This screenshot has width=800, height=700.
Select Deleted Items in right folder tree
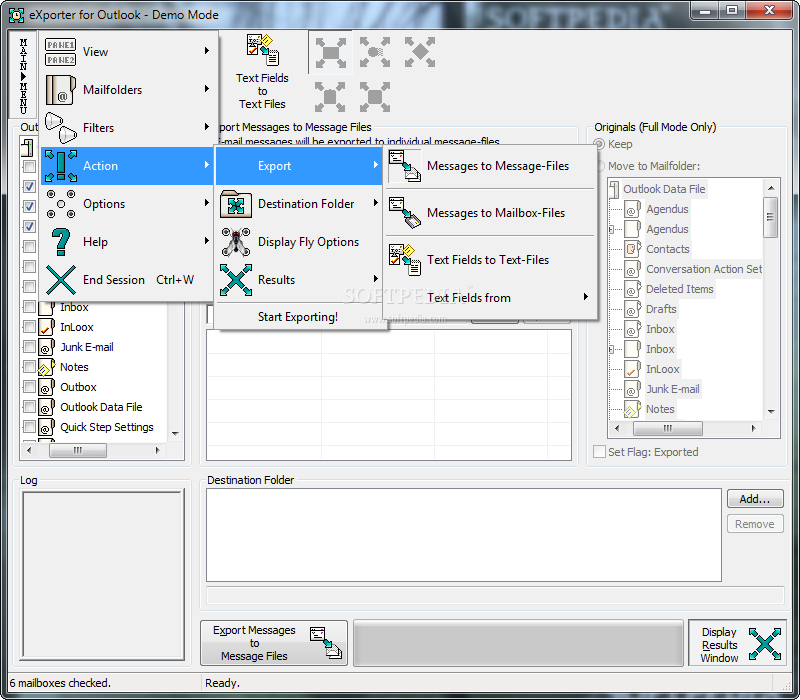click(680, 289)
